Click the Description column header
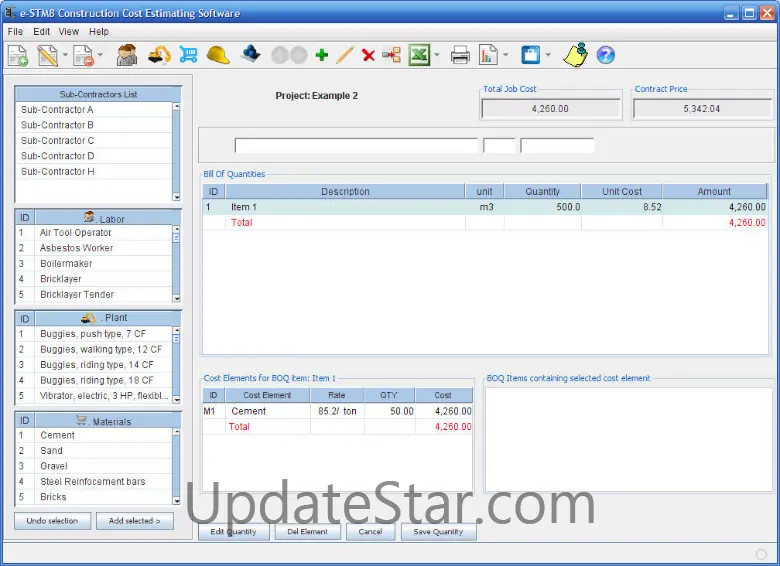This screenshot has height=566, width=780. click(x=345, y=191)
